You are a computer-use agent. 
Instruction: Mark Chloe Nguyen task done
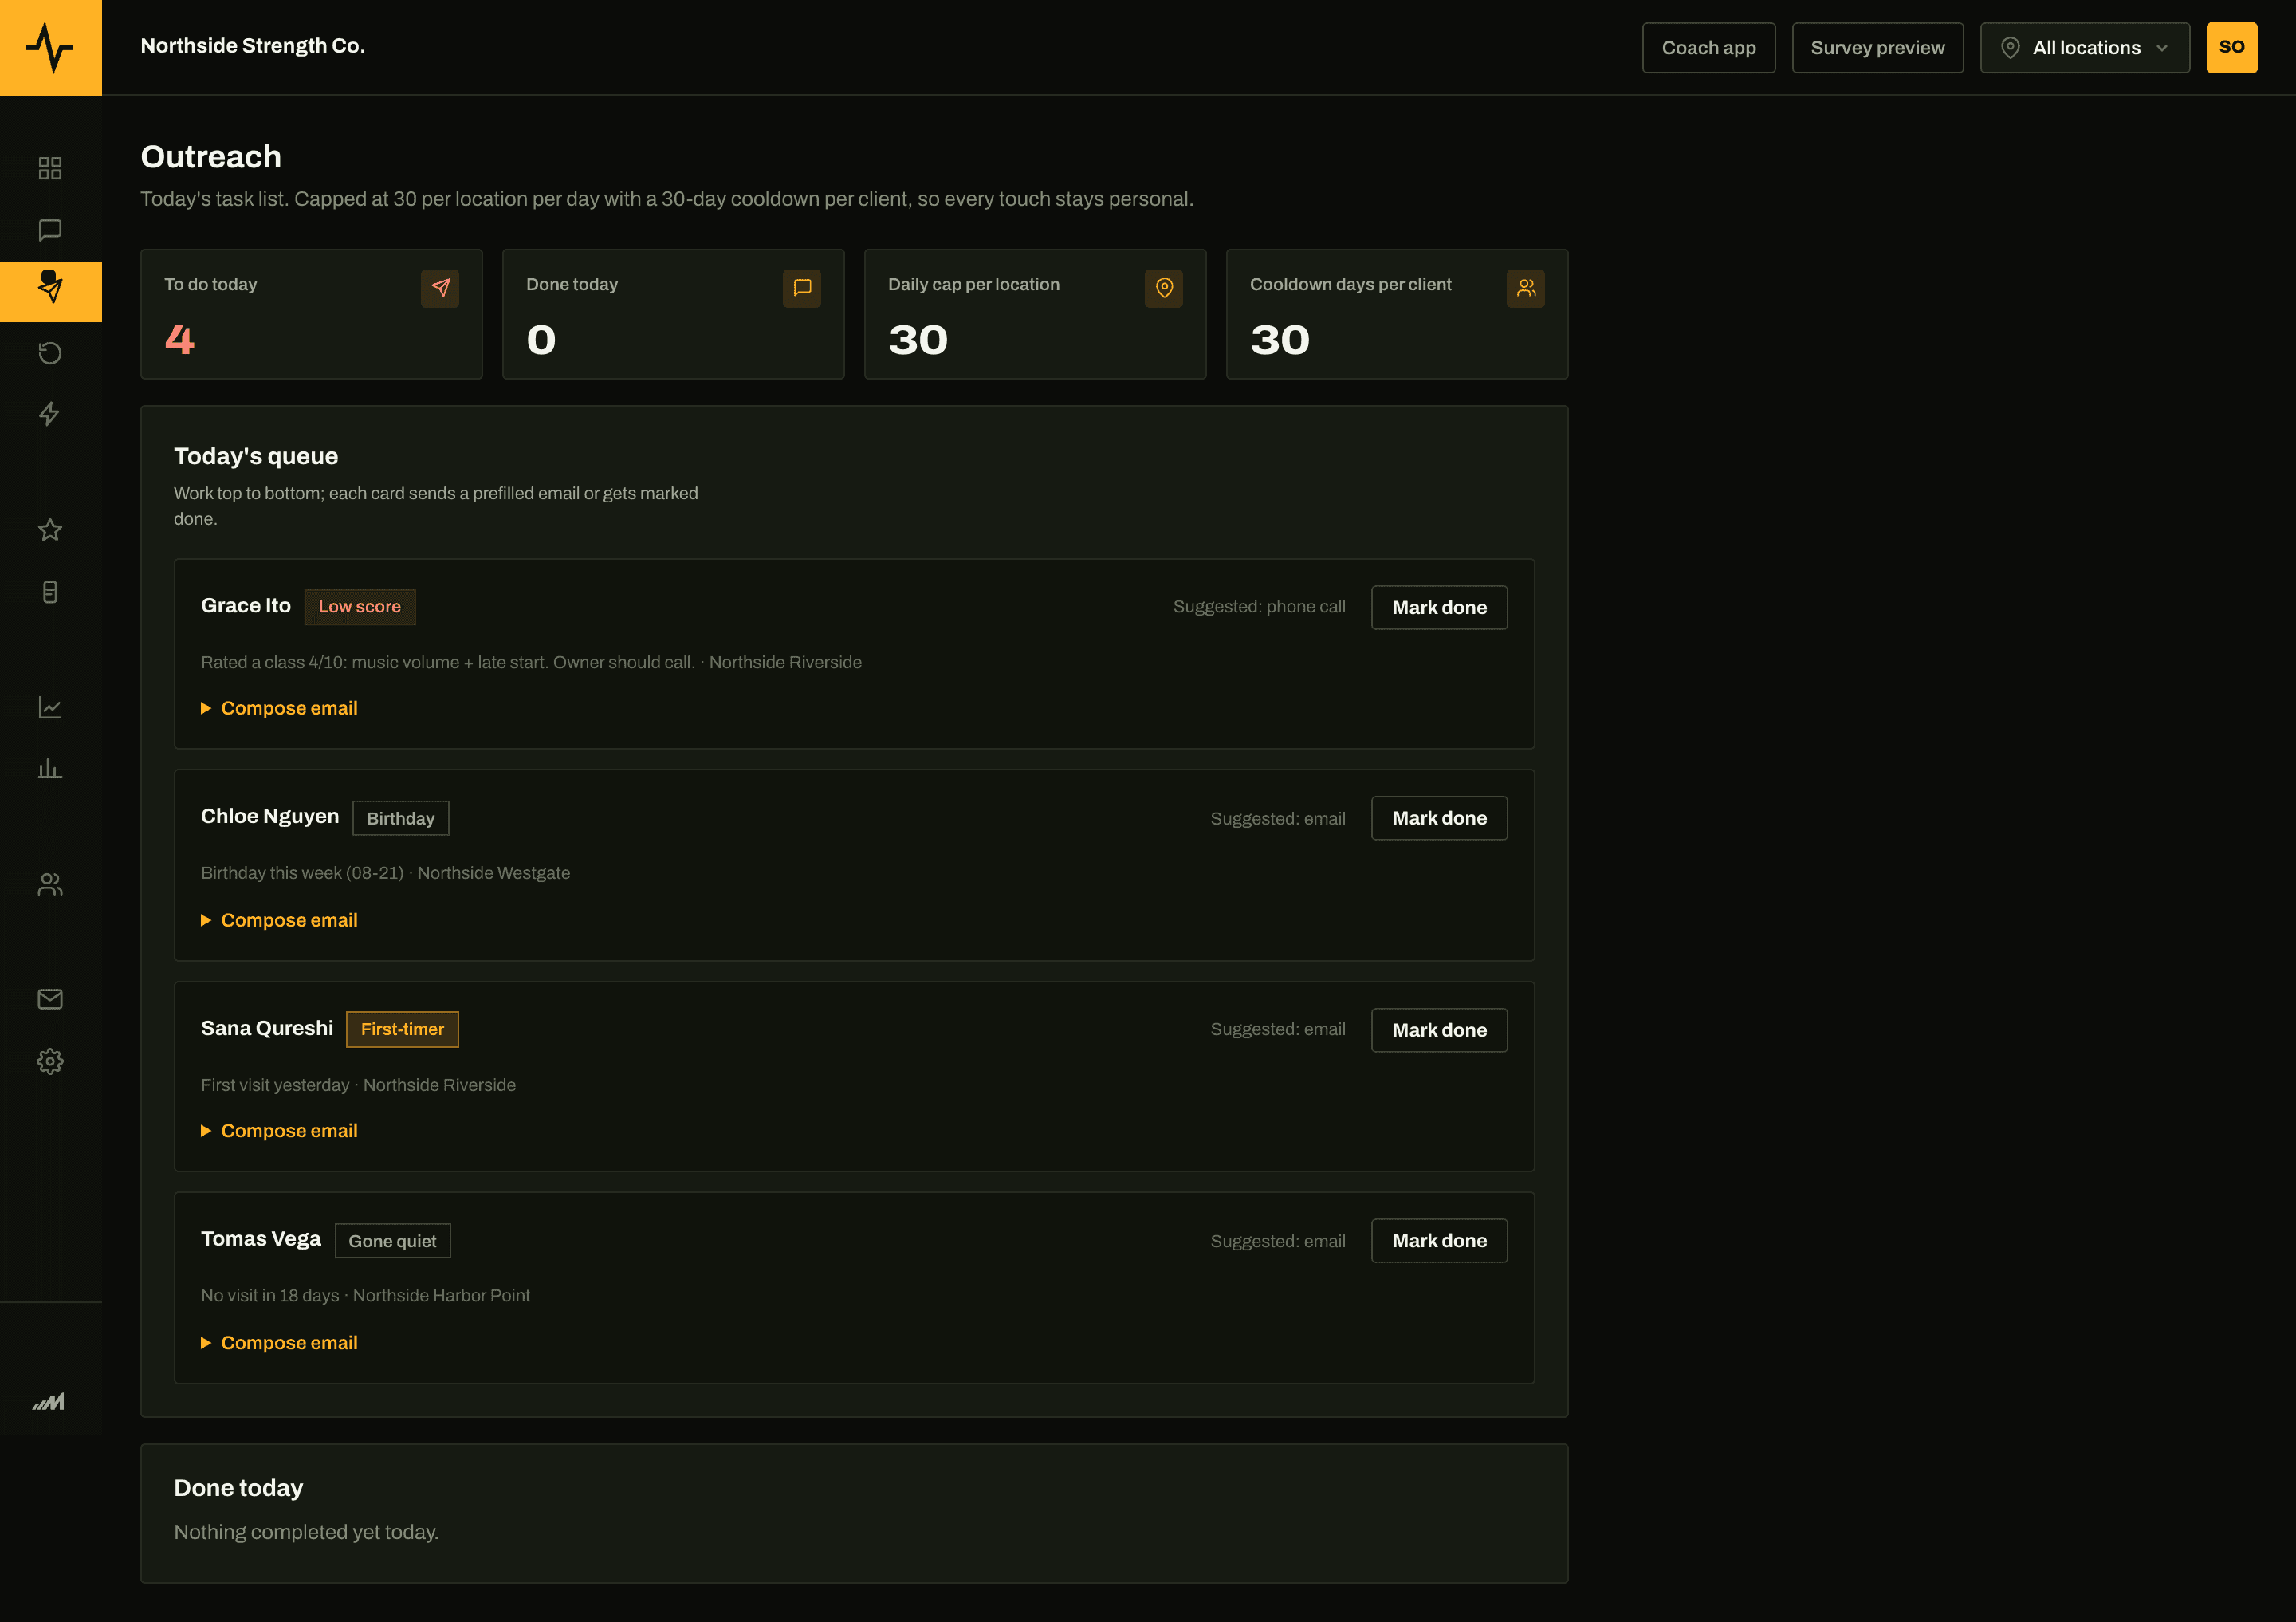[x=1439, y=818]
